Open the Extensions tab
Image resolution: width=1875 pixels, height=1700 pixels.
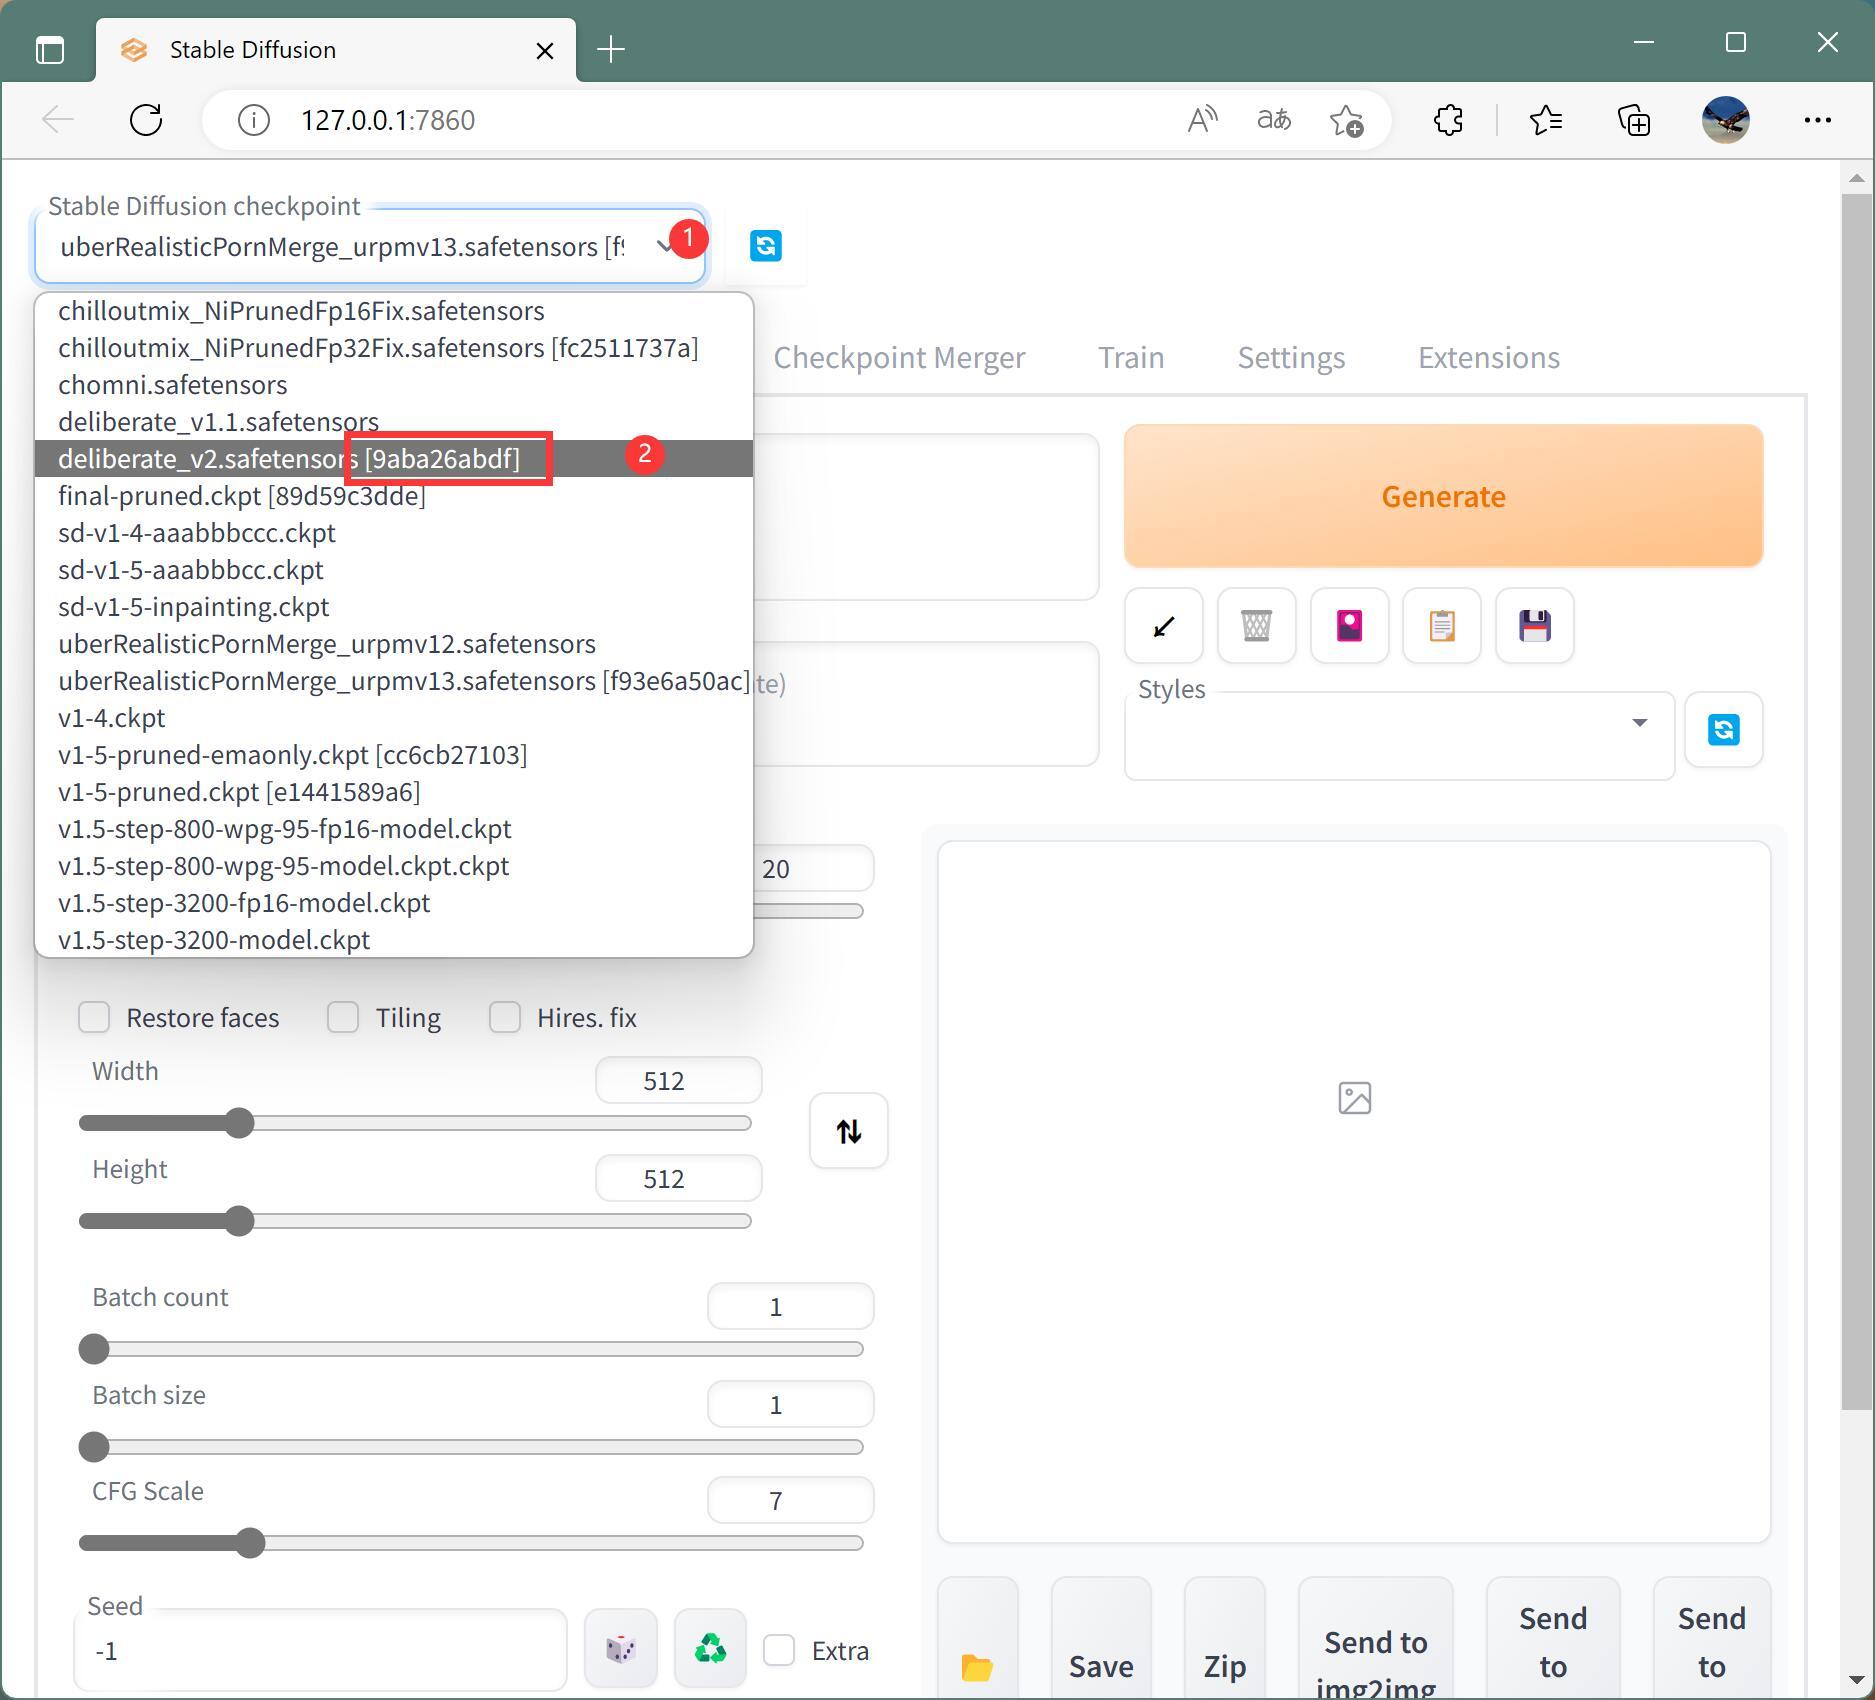[1488, 357]
